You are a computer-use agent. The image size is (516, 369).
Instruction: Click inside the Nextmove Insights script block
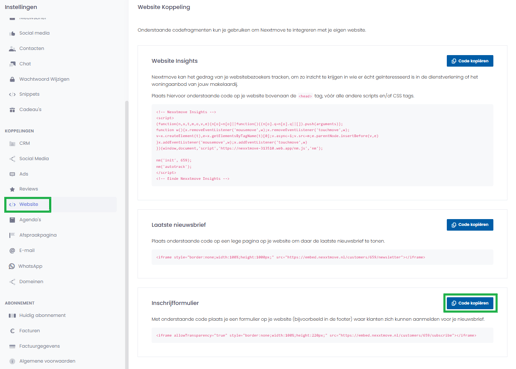pyautogui.click(x=322, y=145)
